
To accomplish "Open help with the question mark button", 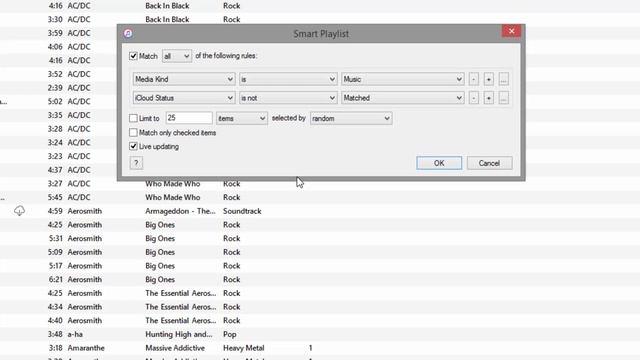I will pos(136,163).
